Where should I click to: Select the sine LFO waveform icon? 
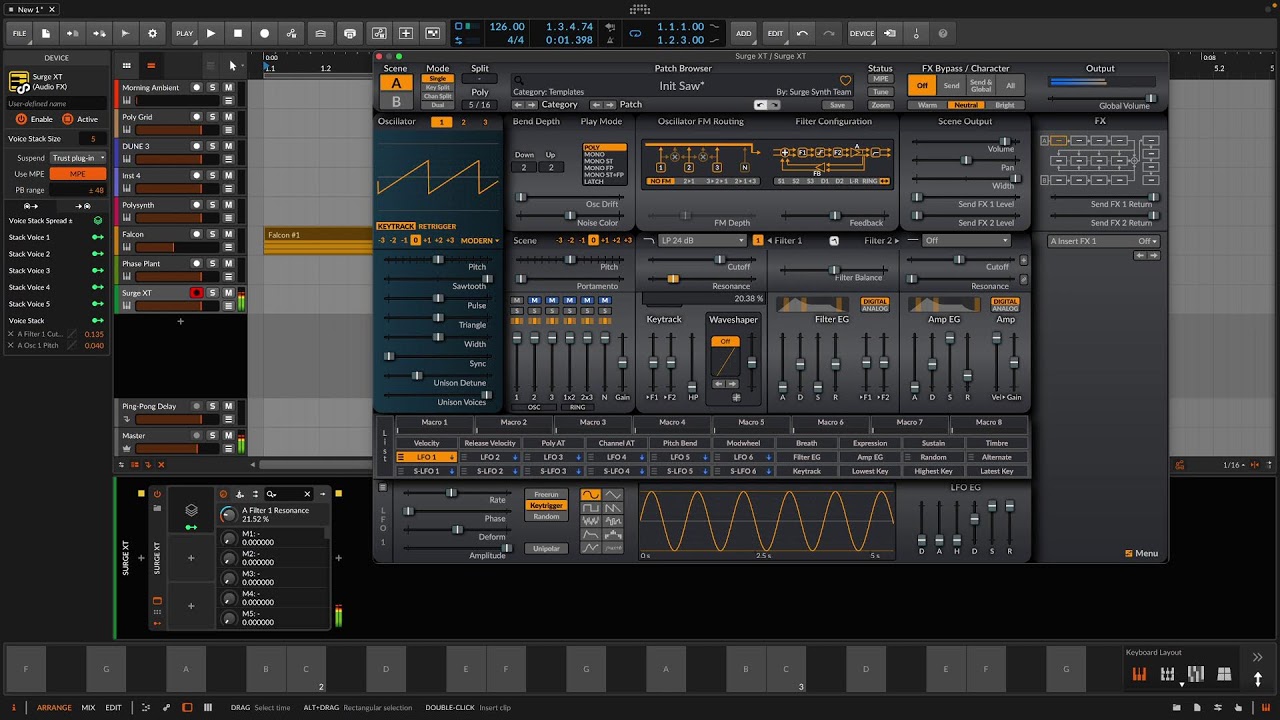[x=591, y=495]
